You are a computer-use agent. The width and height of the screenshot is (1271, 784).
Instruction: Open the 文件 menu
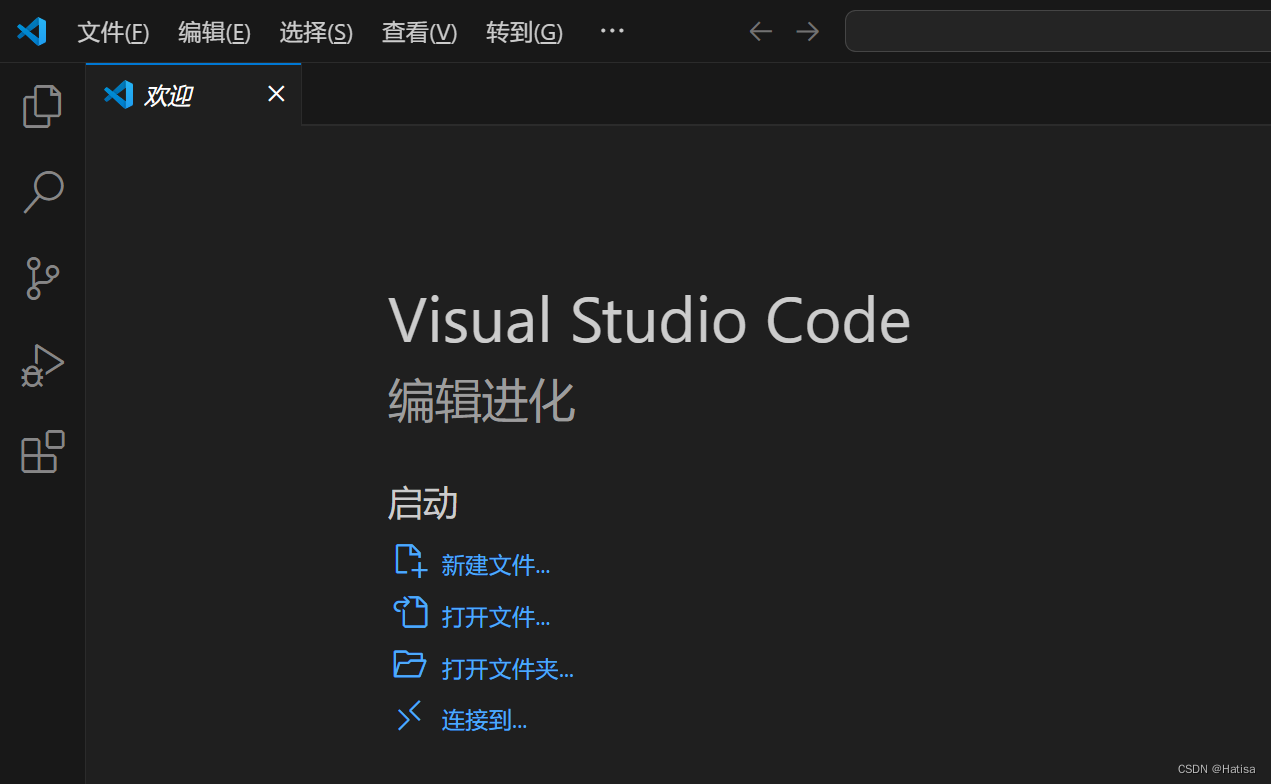pyautogui.click(x=112, y=32)
